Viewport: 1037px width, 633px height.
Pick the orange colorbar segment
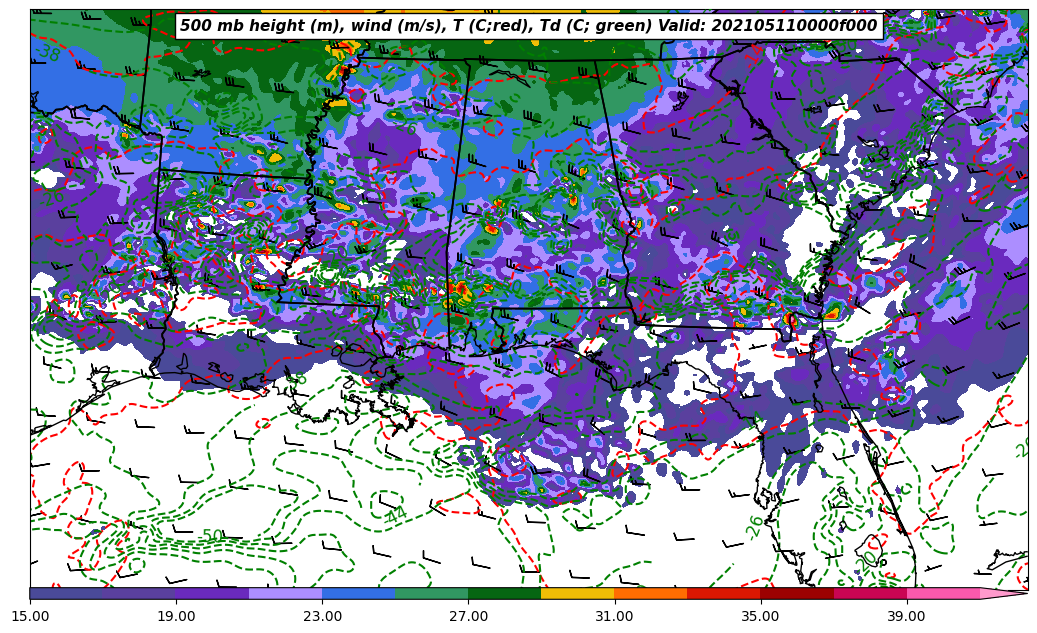[x=651, y=593]
